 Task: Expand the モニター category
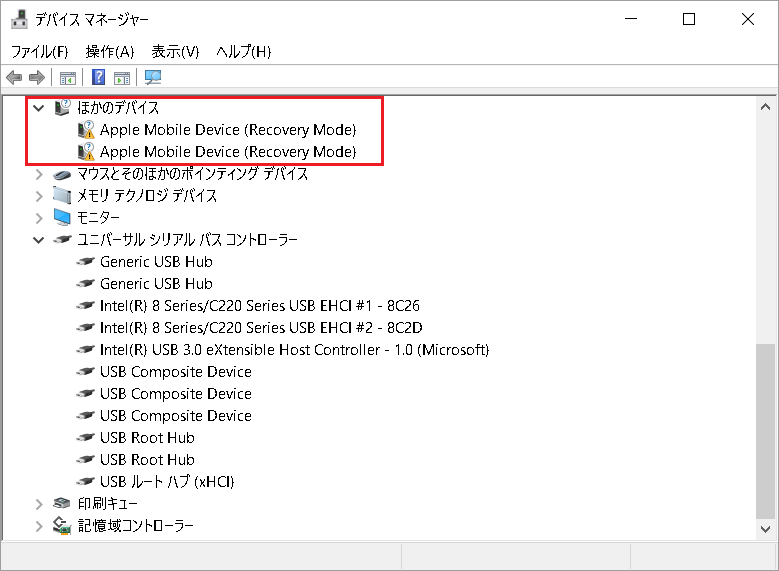coord(39,218)
